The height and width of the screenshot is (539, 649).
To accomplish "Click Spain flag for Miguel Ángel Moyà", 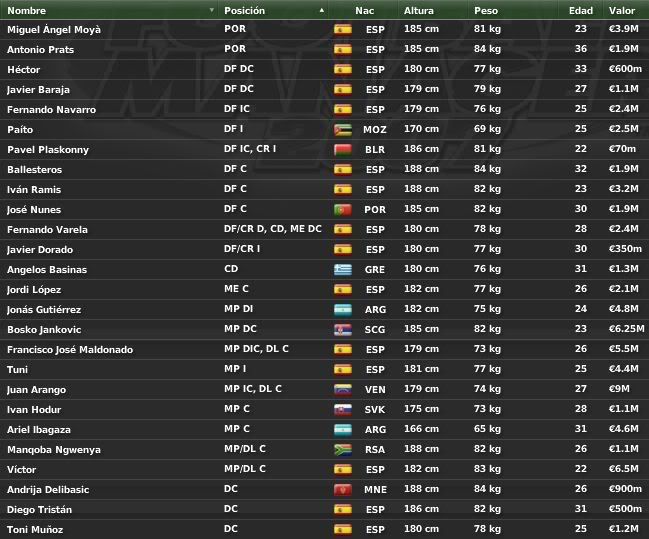I will pyautogui.click(x=343, y=29).
